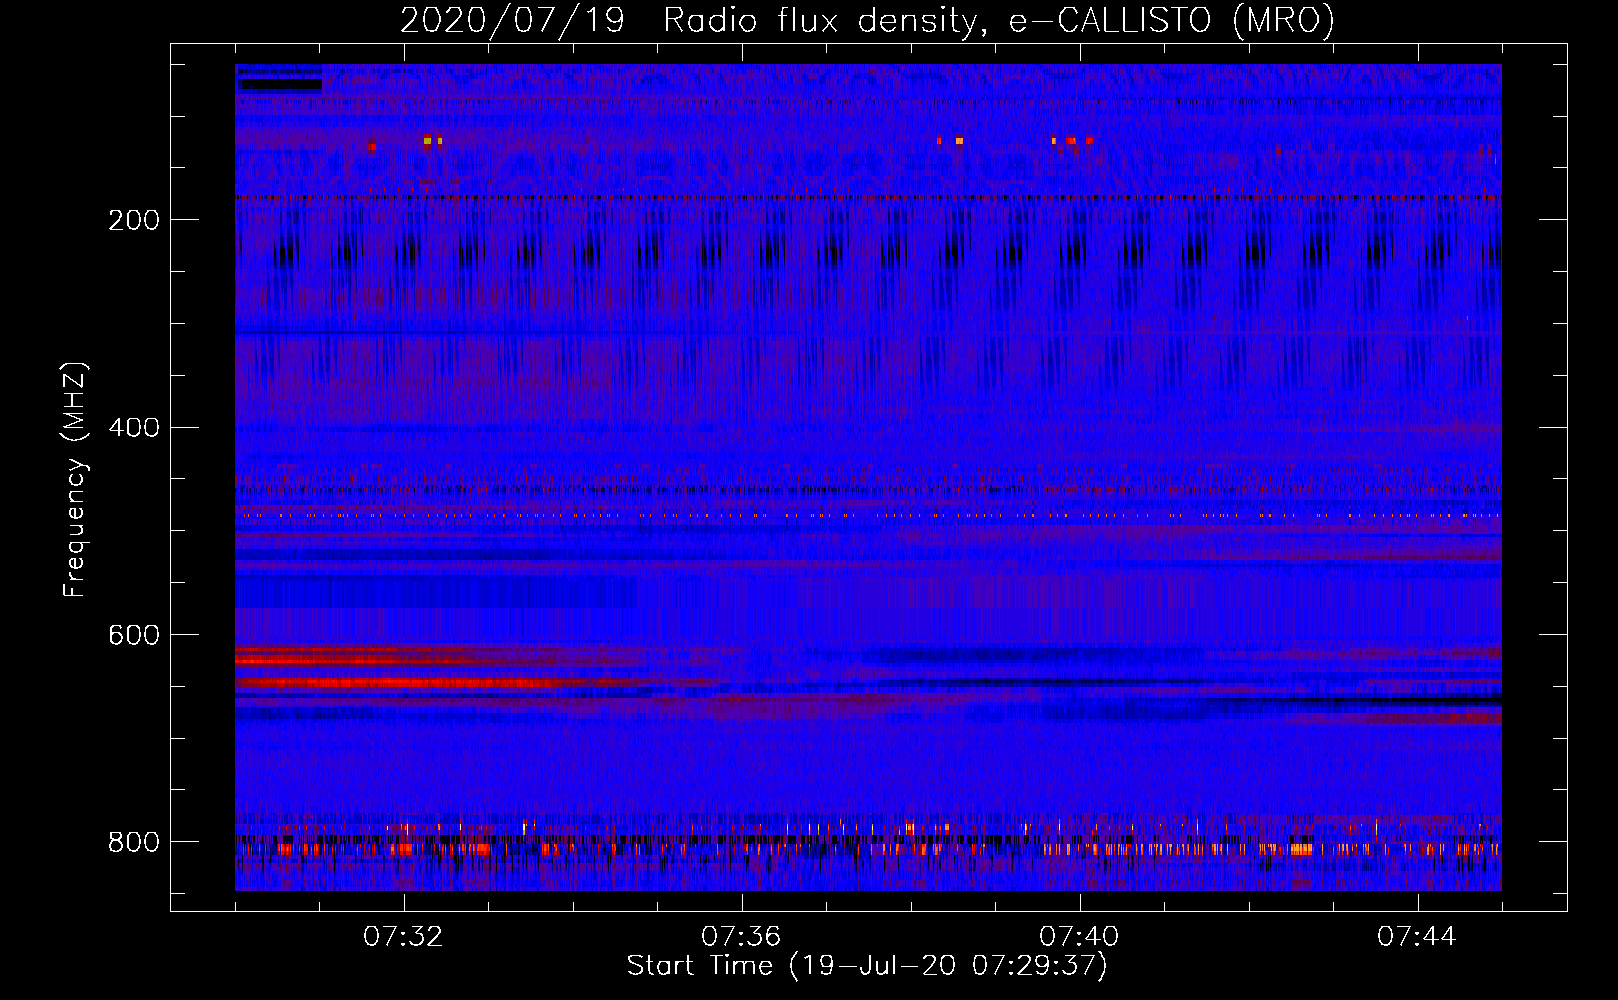Click the 07:36 time tick label
This screenshot has width=1618, height=1000.
tap(742, 937)
